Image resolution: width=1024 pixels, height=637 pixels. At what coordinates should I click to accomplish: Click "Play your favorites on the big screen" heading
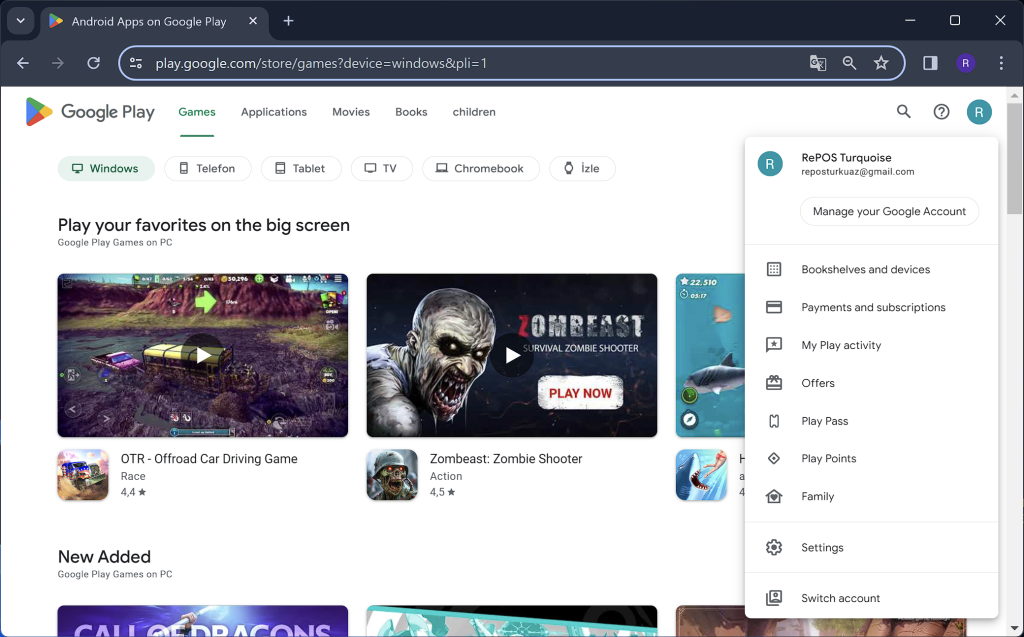pyautogui.click(x=204, y=225)
